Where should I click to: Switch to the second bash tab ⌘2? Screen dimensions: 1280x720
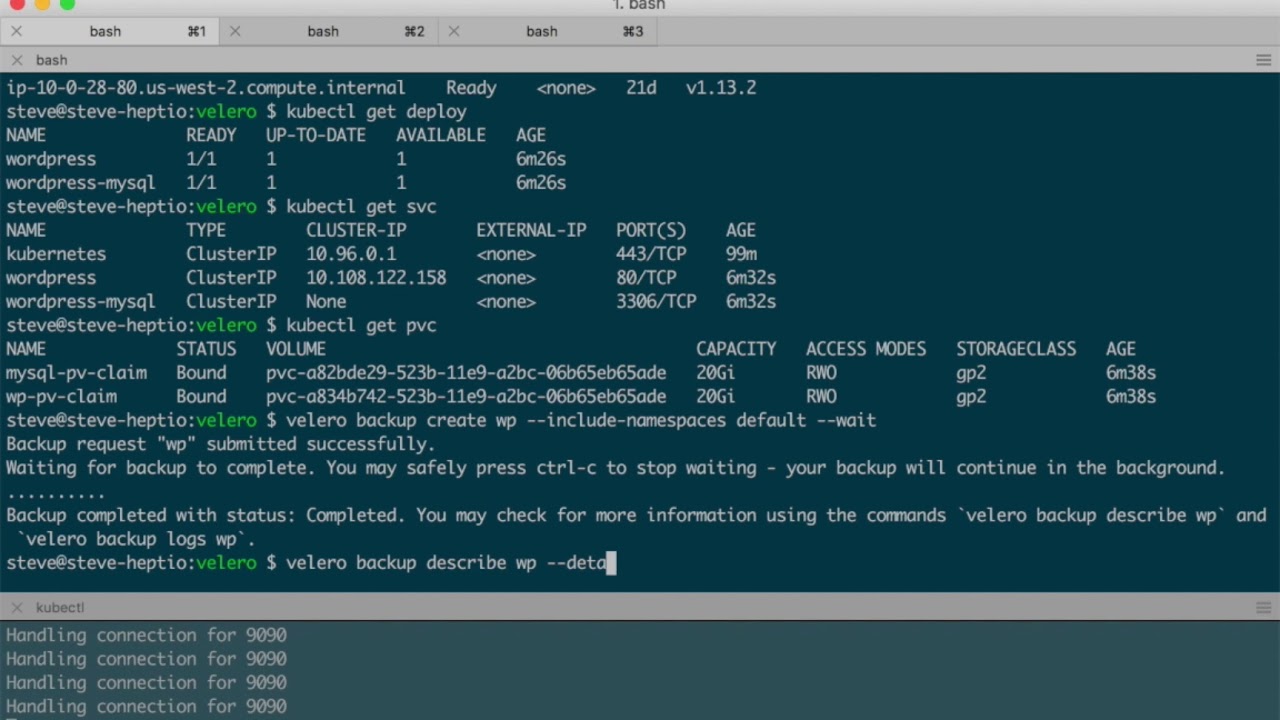point(328,31)
